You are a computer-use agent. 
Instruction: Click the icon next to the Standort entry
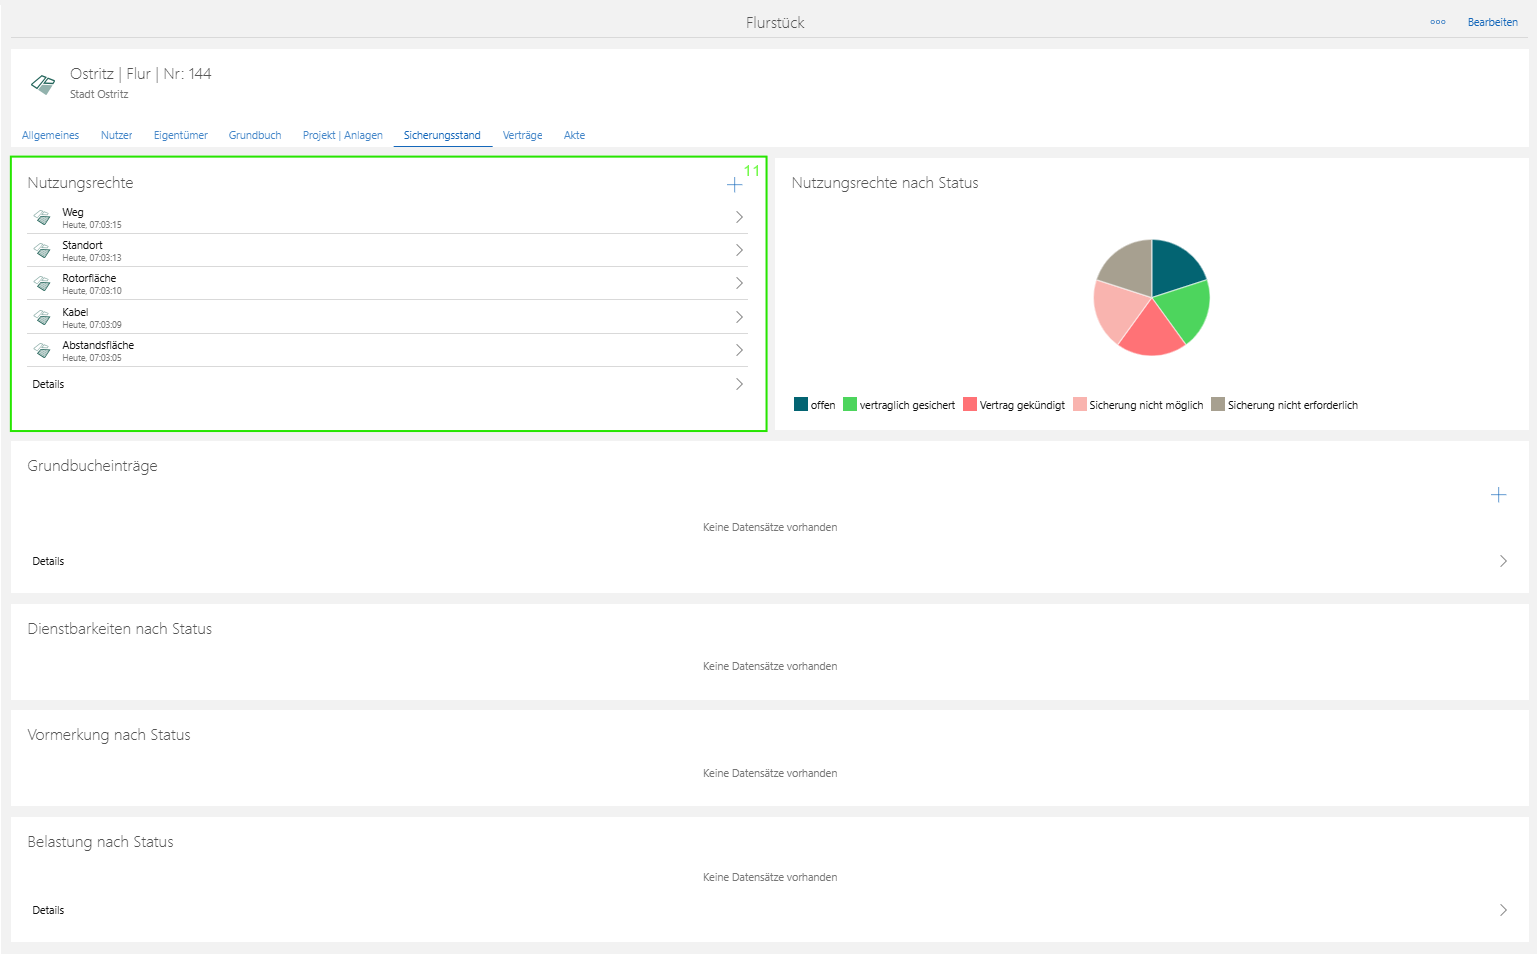(x=42, y=250)
